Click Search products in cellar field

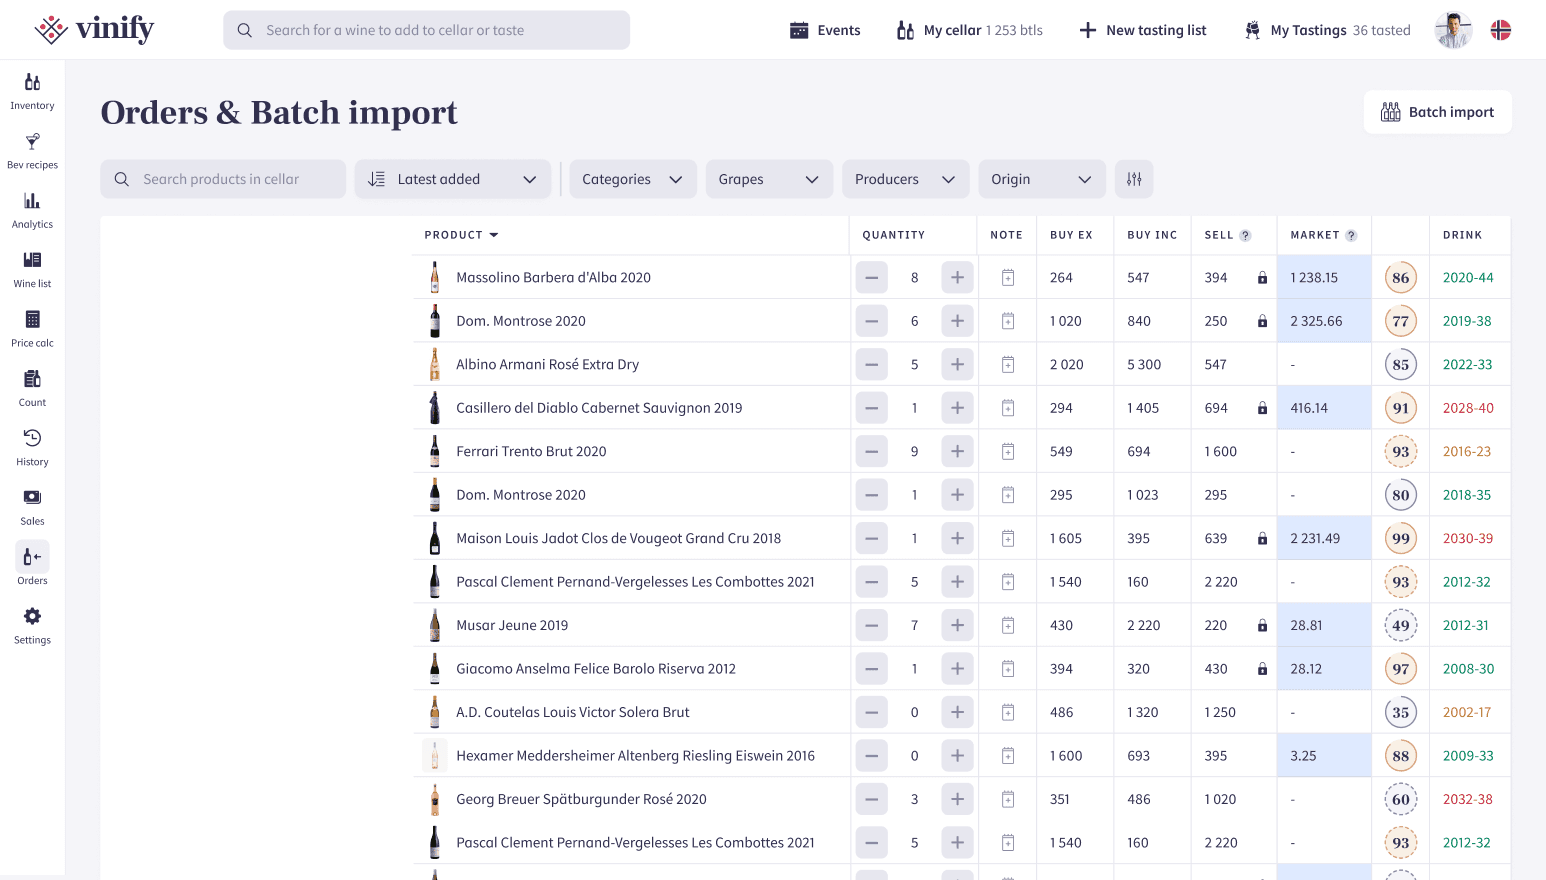click(x=223, y=179)
